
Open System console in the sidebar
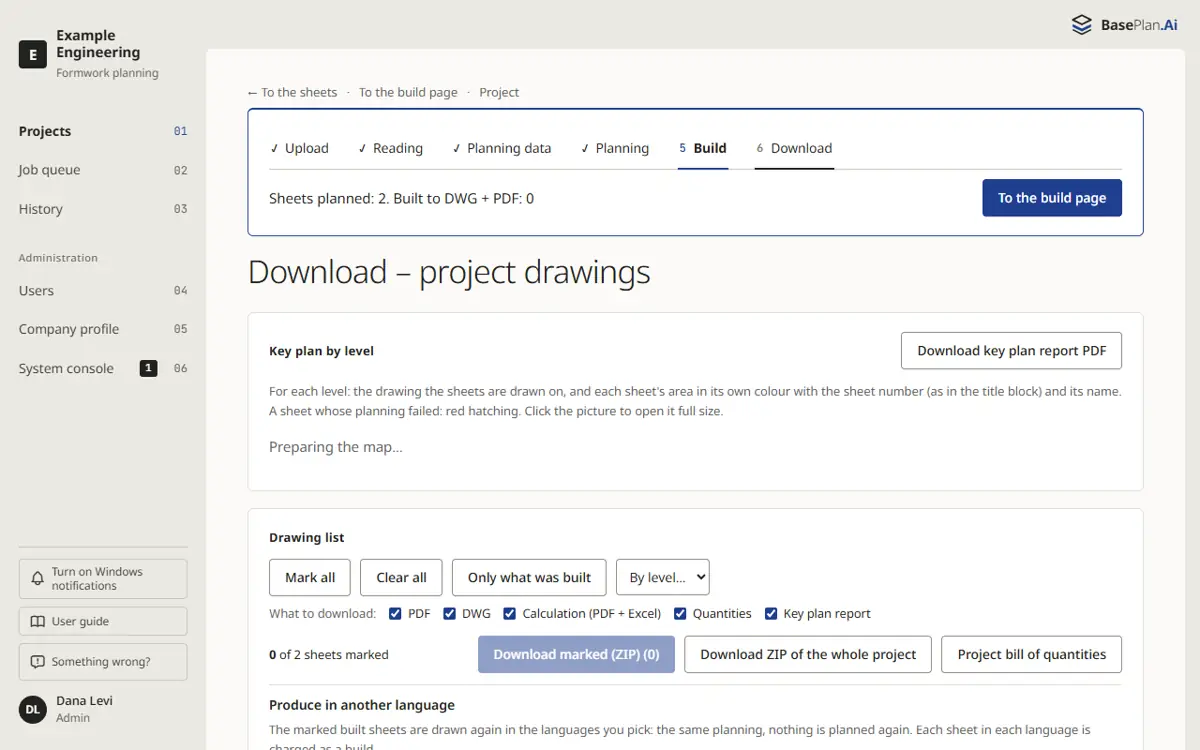tap(103, 368)
